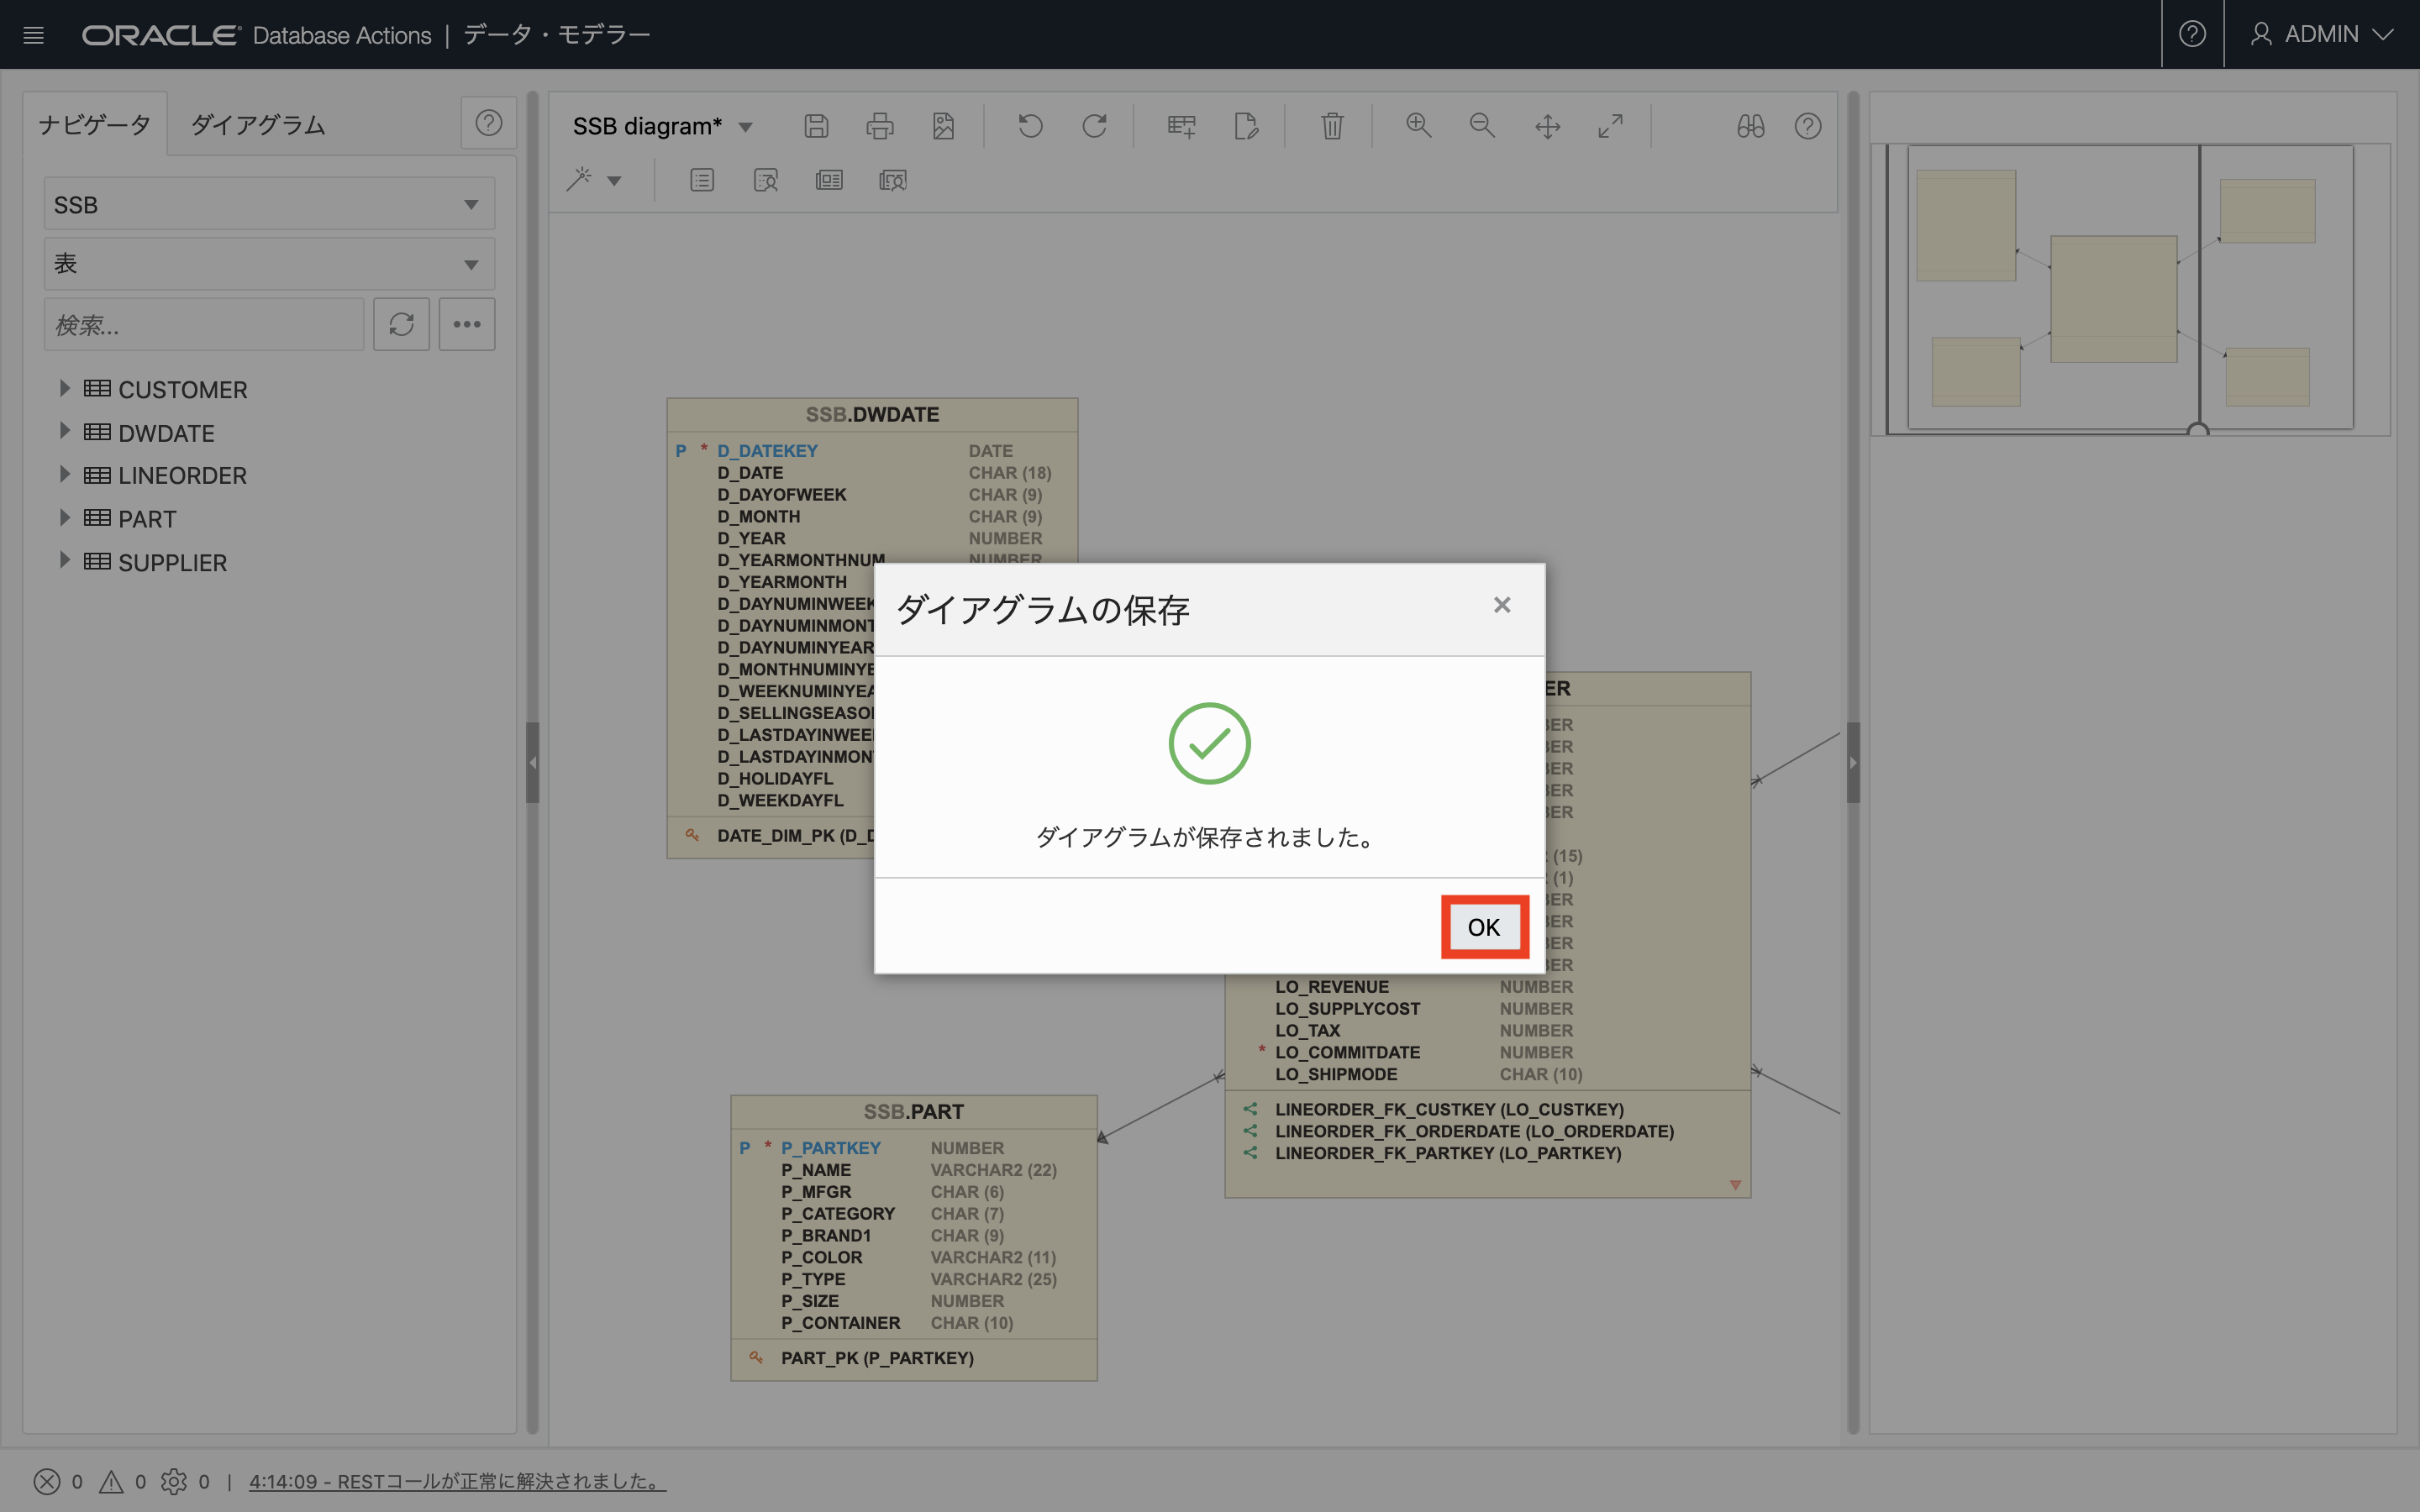Viewport: 2420px width, 1512px height.
Task: Click the trash delete icon
Action: (x=1331, y=126)
